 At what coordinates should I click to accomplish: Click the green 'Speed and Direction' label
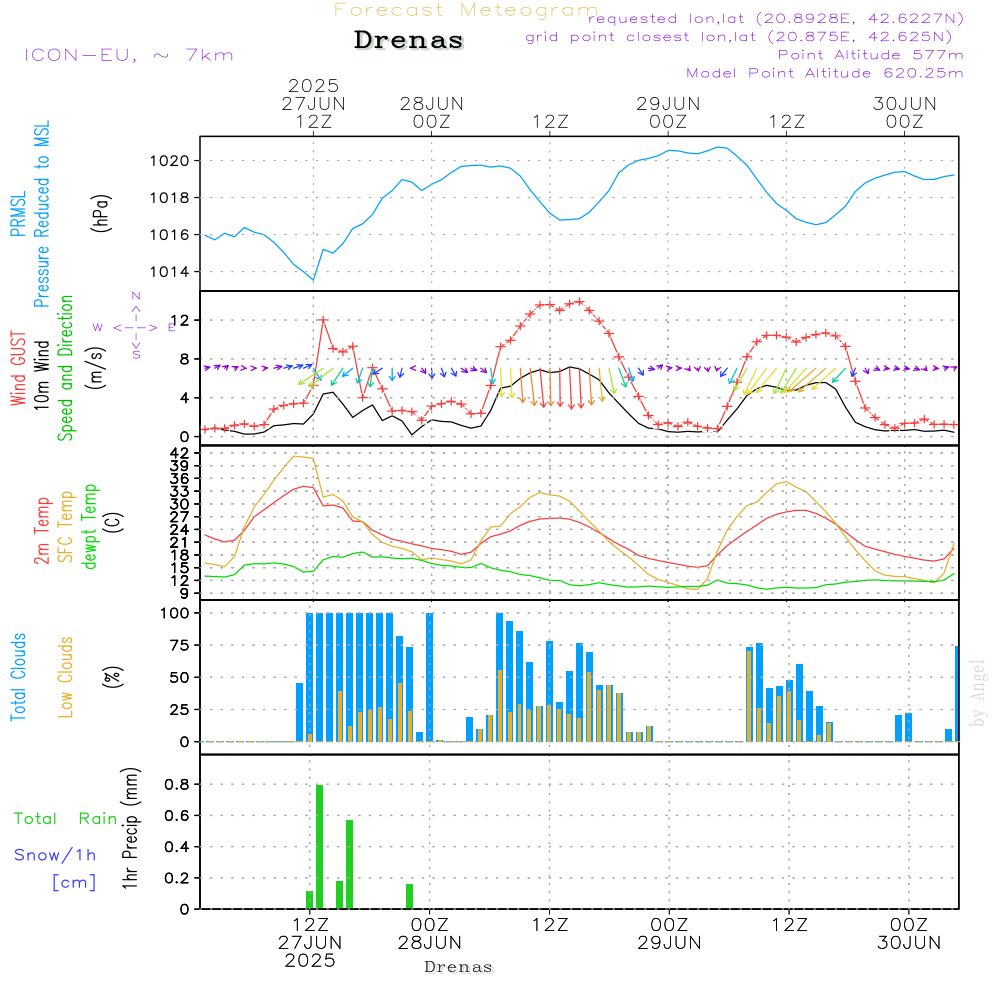click(65, 368)
